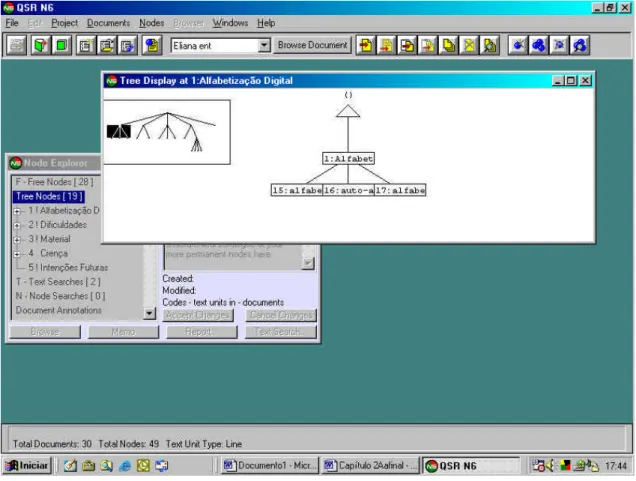
Task: Click the tree overview mini-map thumbnail
Action: click(x=167, y=132)
